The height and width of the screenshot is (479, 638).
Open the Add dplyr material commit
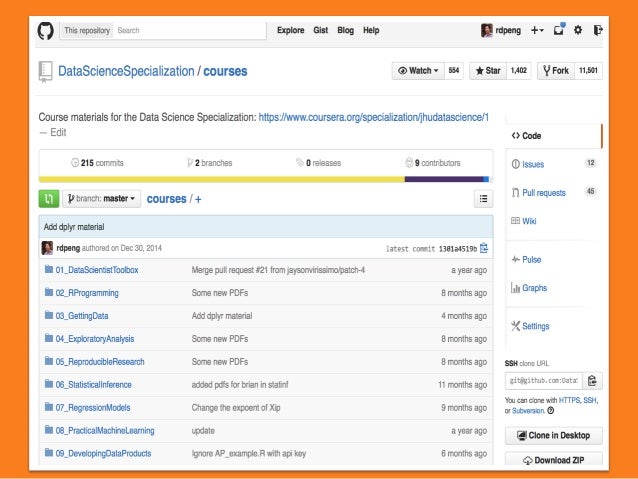click(x=74, y=227)
